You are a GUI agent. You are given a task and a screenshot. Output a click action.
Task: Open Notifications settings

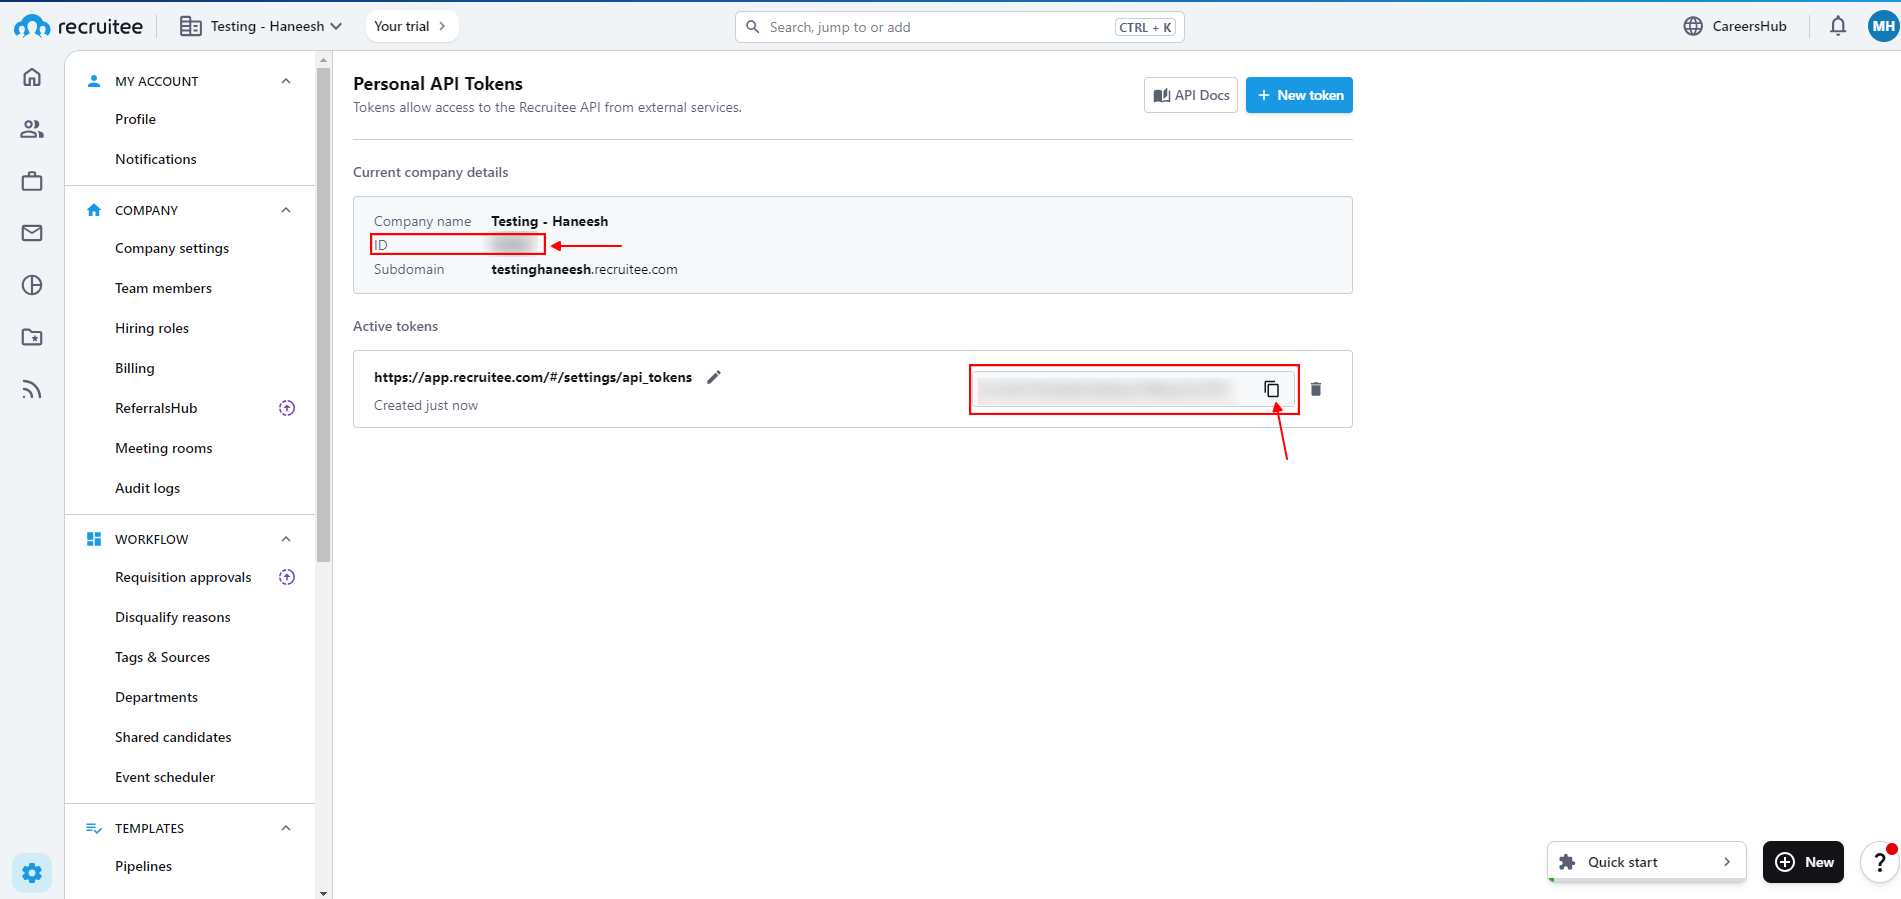(156, 159)
